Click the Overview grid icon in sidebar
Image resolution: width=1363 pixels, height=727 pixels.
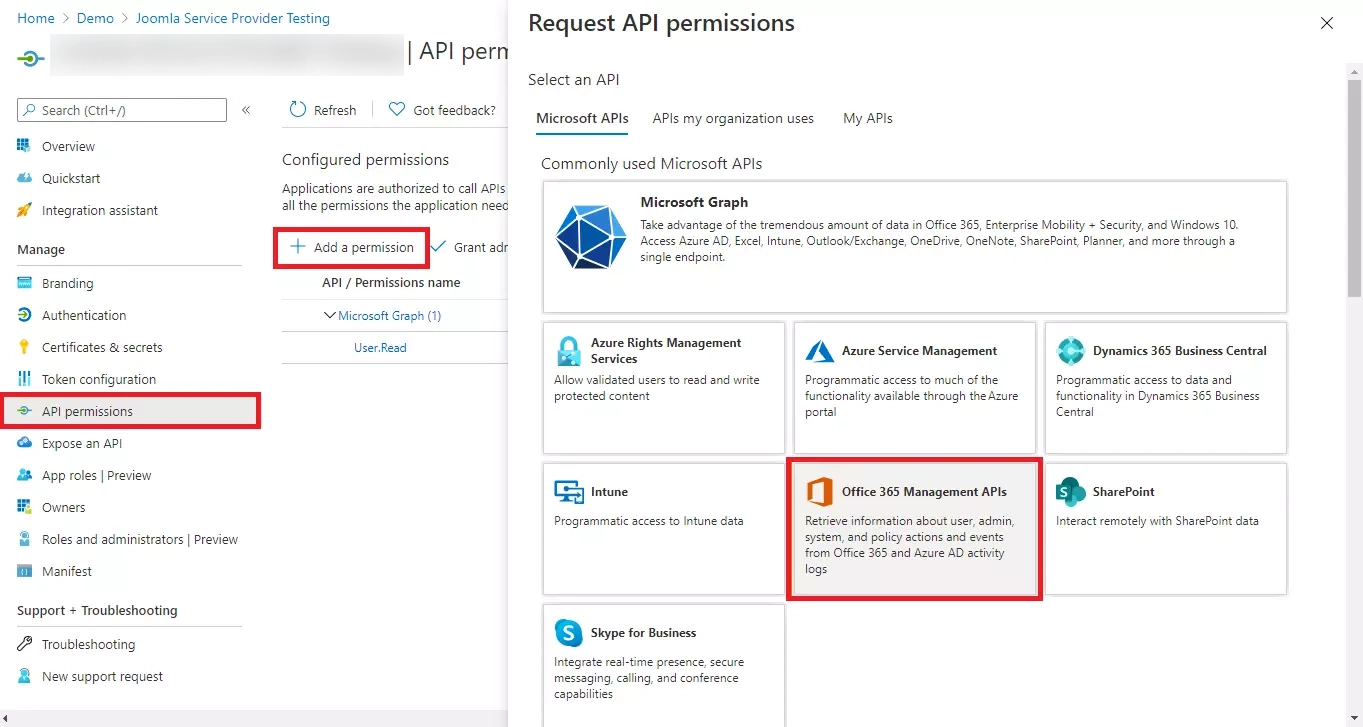pyautogui.click(x=24, y=146)
